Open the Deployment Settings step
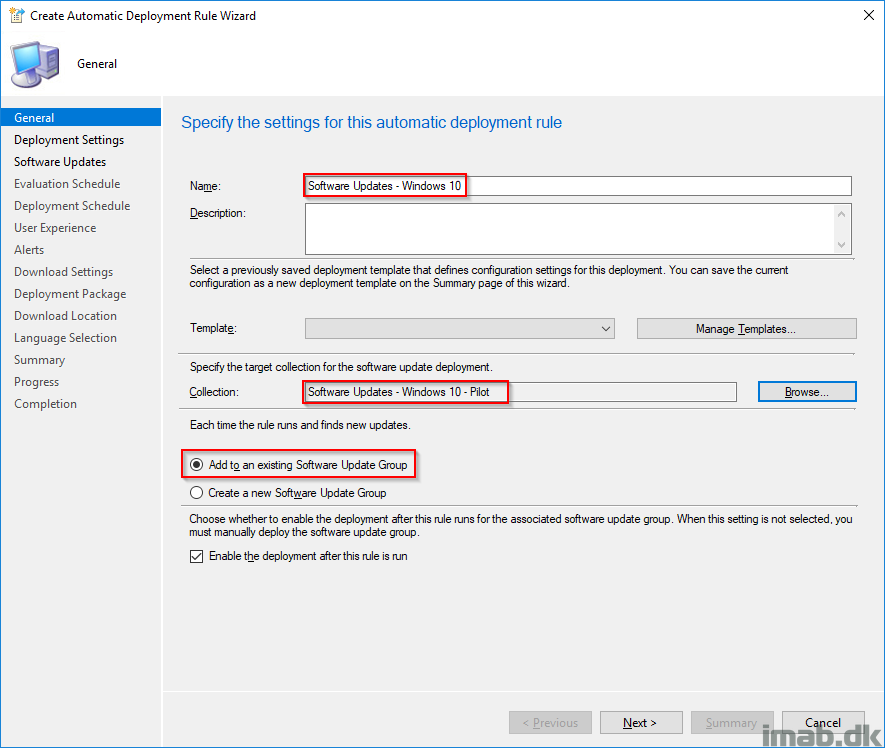Image resolution: width=885 pixels, height=748 pixels. pyautogui.click(x=69, y=139)
